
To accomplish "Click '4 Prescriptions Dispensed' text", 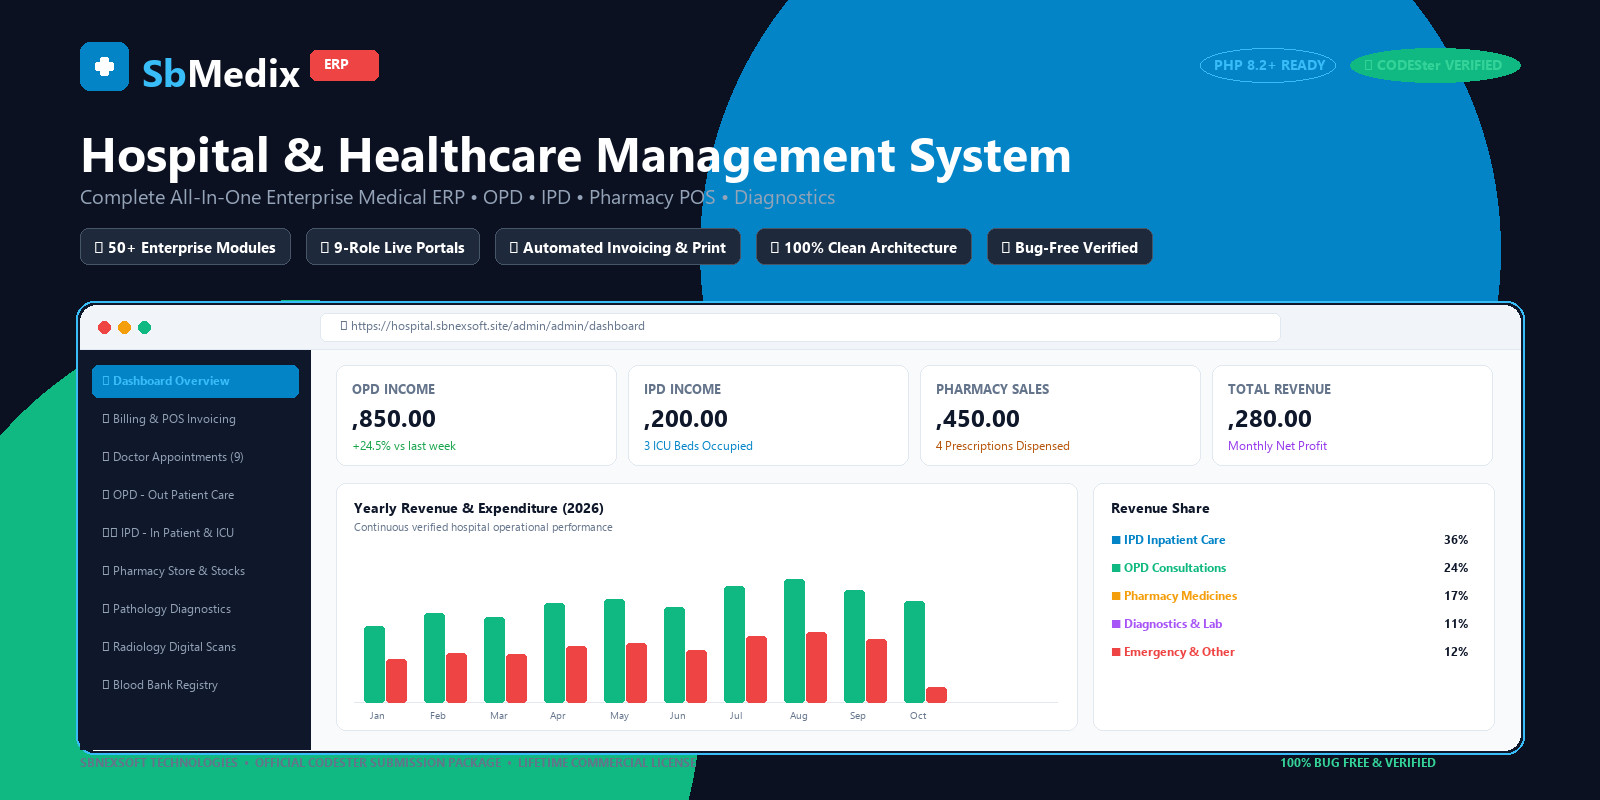I will (1003, 446).
